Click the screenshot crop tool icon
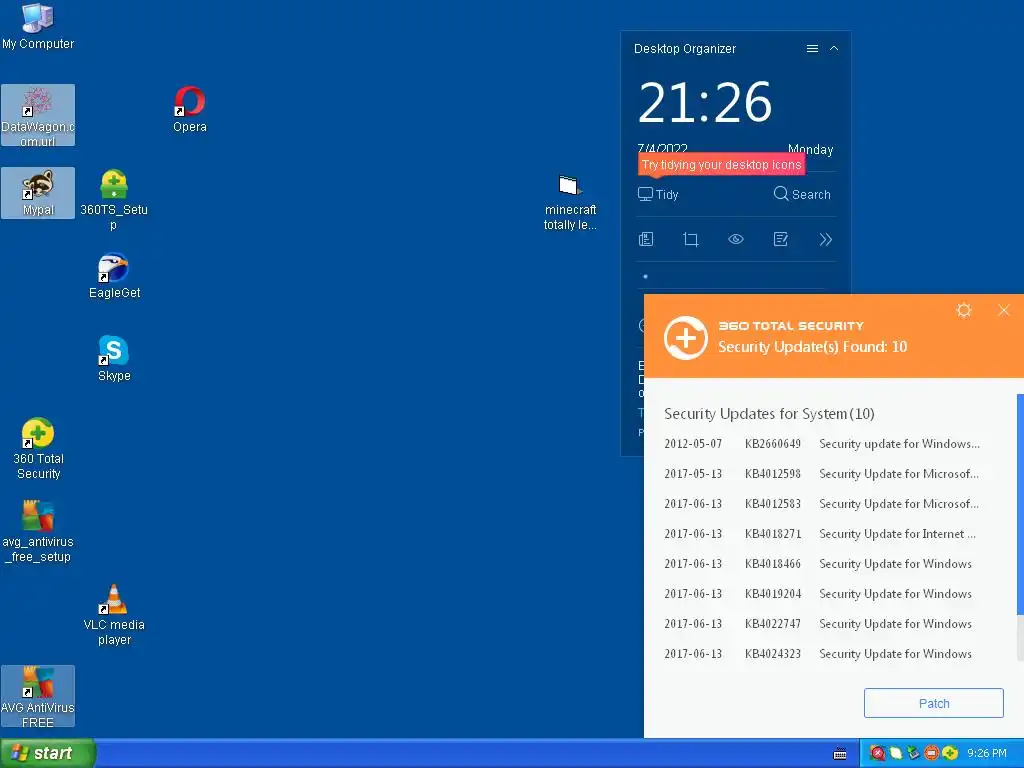Screen dimensions: 1024x768 pyautogui.click(x=691, y=239)
